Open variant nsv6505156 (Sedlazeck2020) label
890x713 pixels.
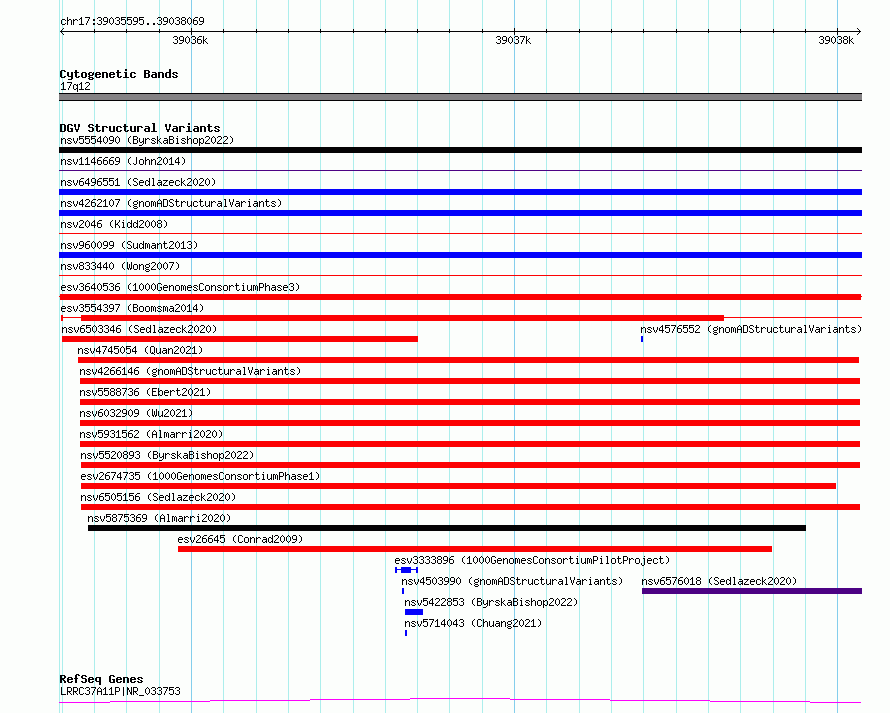(158, 497)
